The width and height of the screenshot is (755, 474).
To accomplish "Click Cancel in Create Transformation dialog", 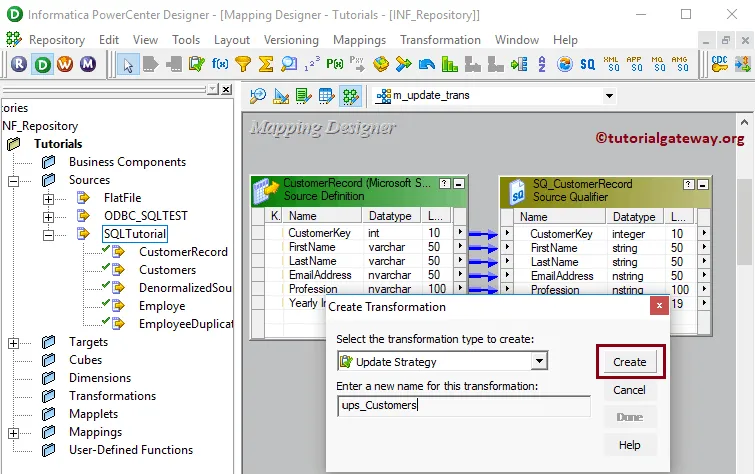I will (x=630, y=390).
